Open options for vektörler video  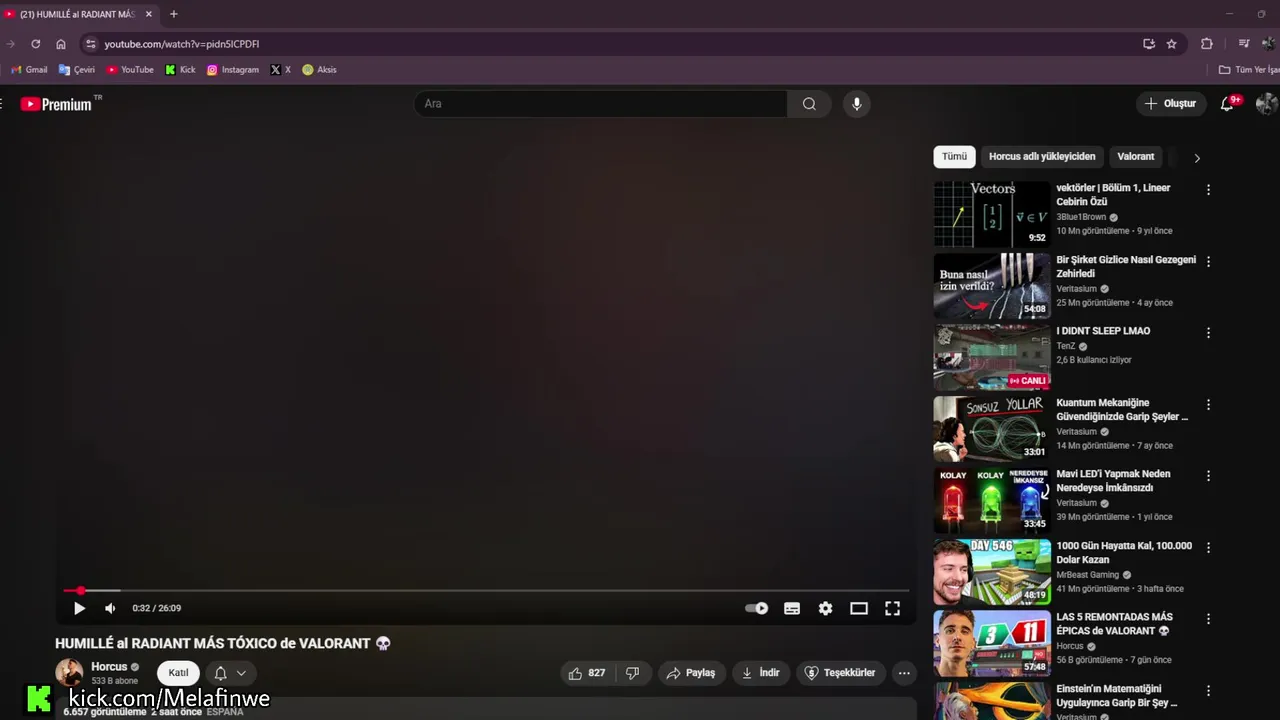click(1208, 190)
